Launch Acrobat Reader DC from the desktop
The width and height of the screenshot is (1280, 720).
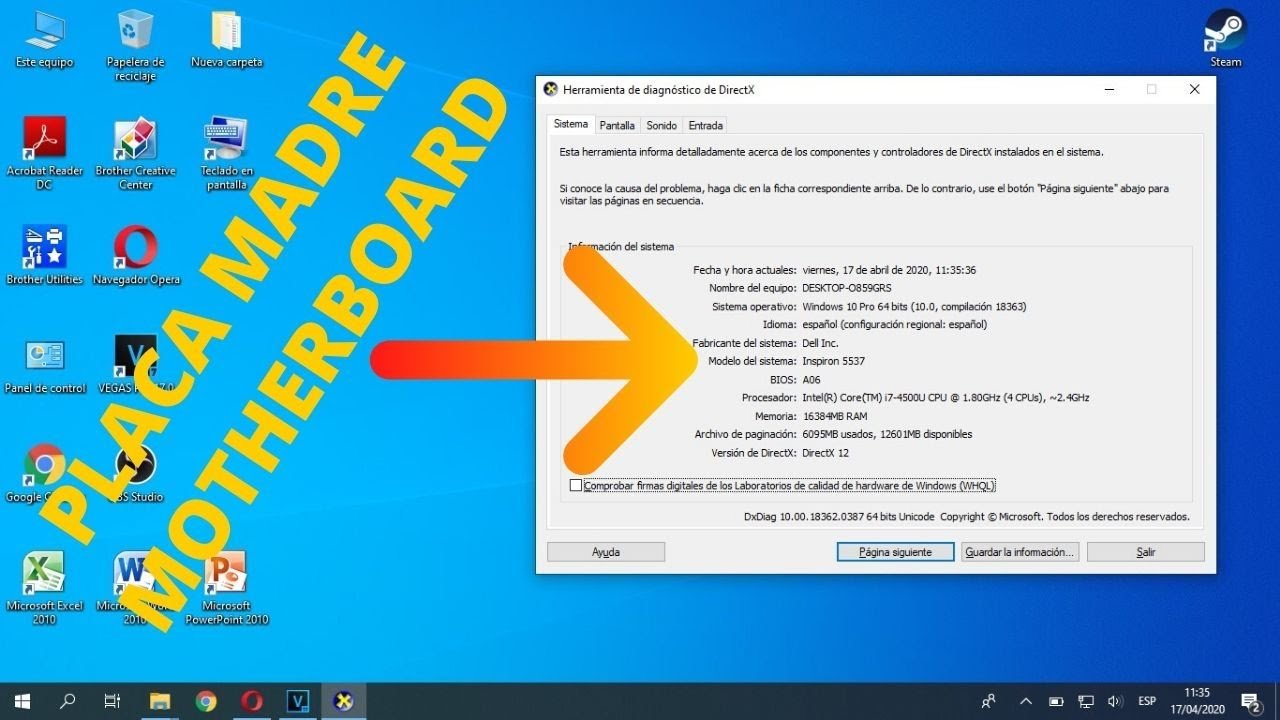[x=44, y=154]
